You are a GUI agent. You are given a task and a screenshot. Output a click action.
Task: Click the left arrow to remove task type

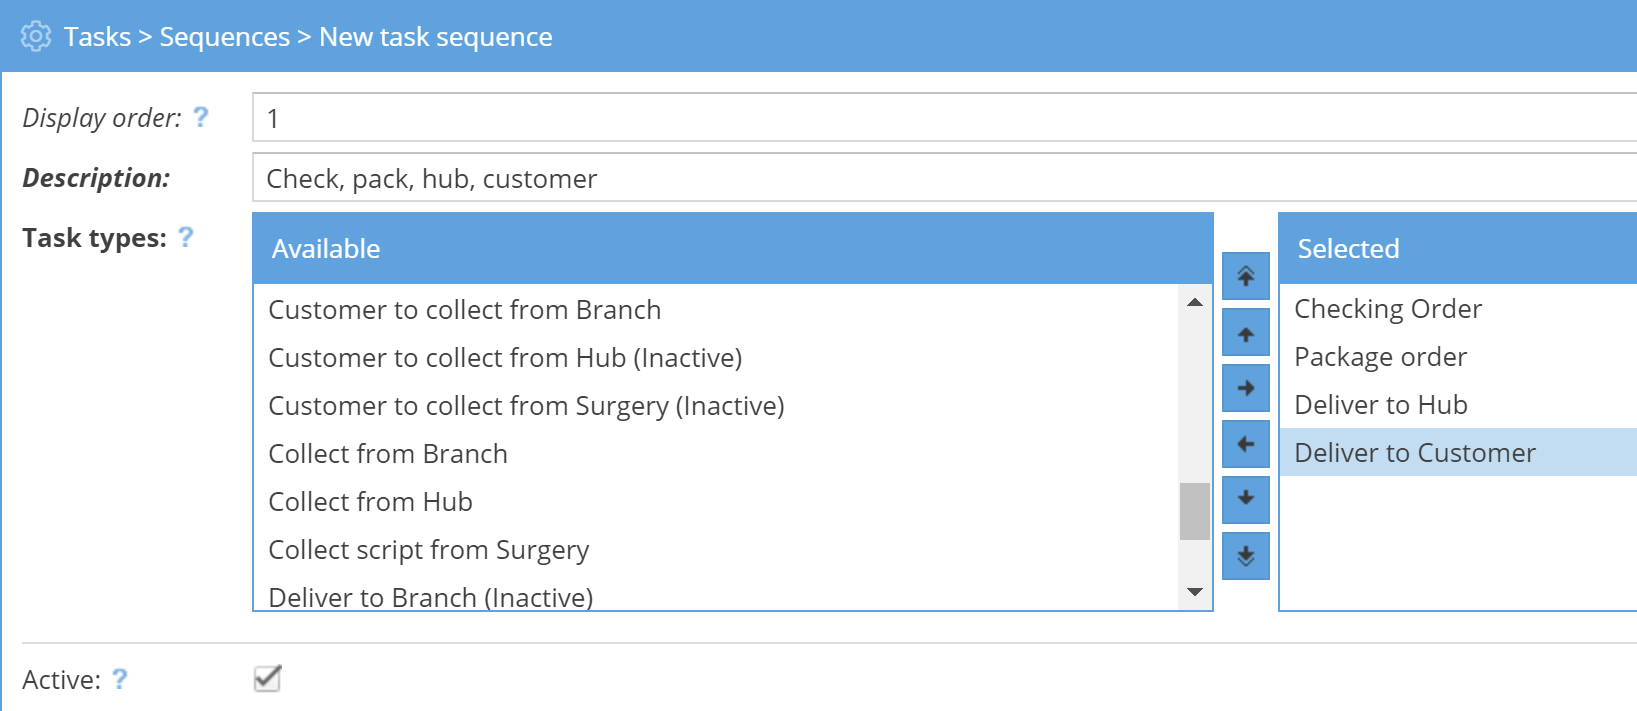[1245, 444]
